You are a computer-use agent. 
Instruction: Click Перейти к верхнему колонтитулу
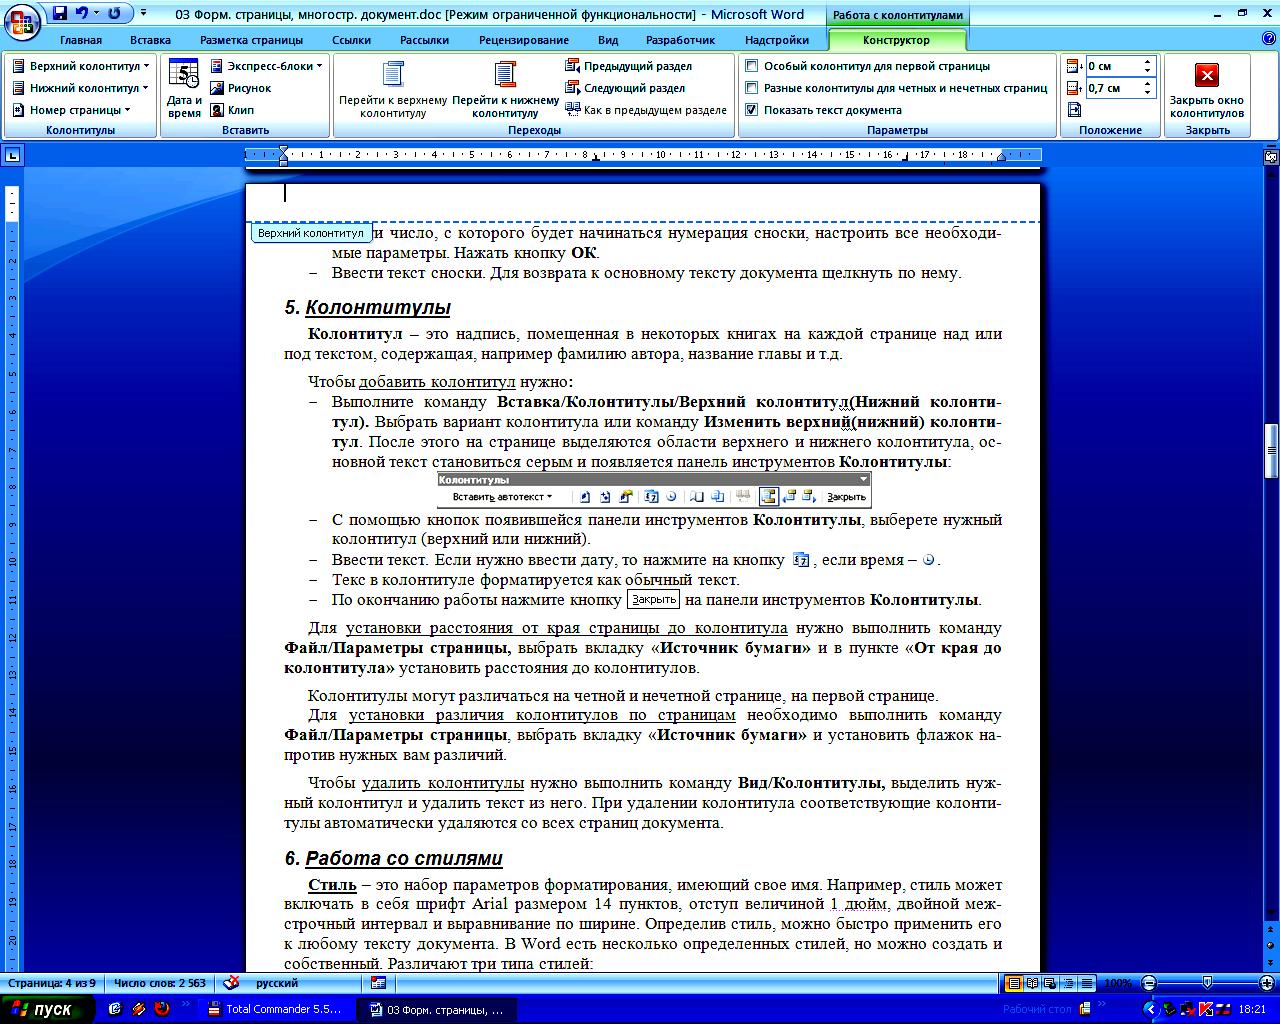click(x=393, y=89)
